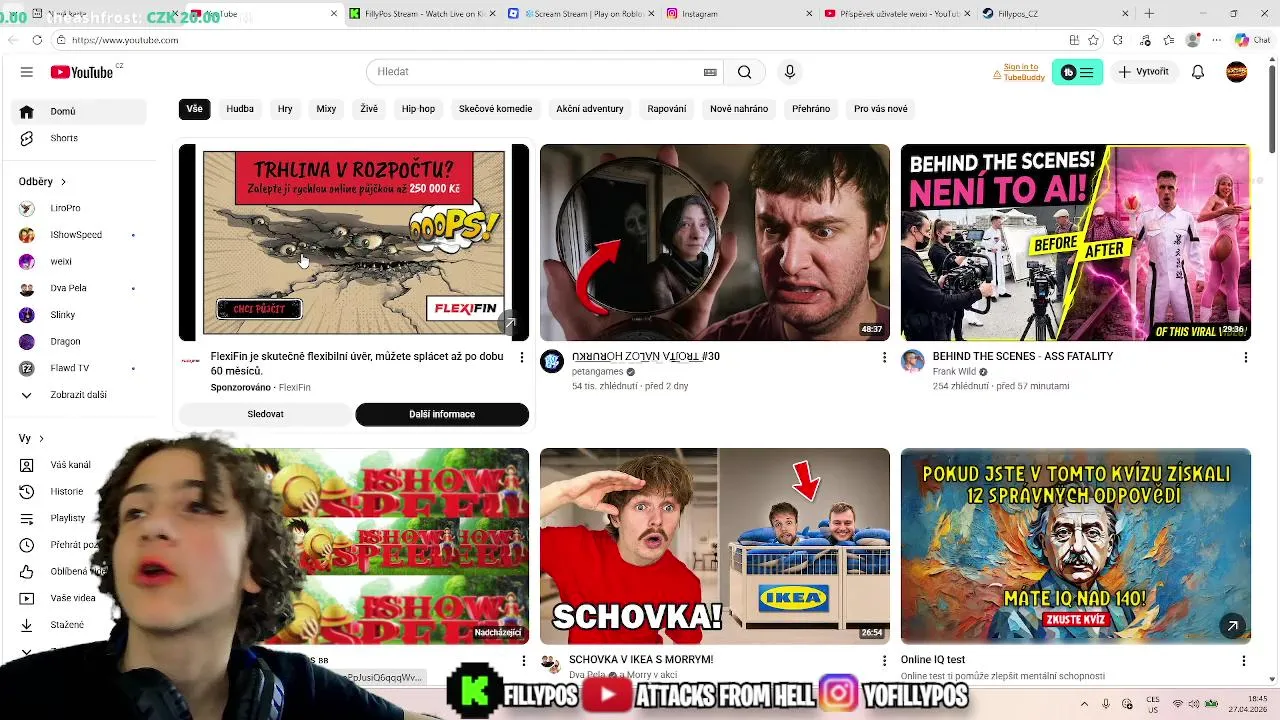Click the petangames channel avatar
This screenshot has width=1280, height=720.
click(552, 361)
